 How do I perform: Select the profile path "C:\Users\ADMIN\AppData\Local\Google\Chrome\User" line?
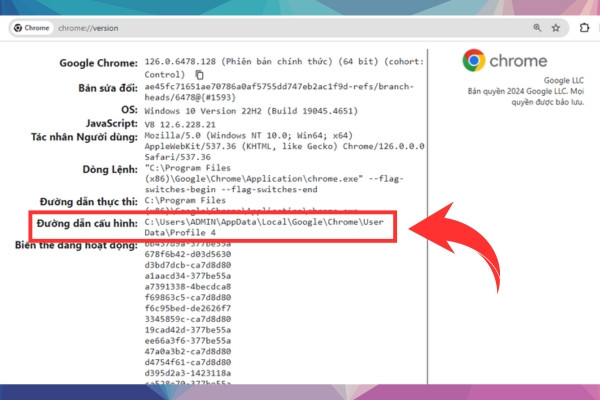(264, 222)
